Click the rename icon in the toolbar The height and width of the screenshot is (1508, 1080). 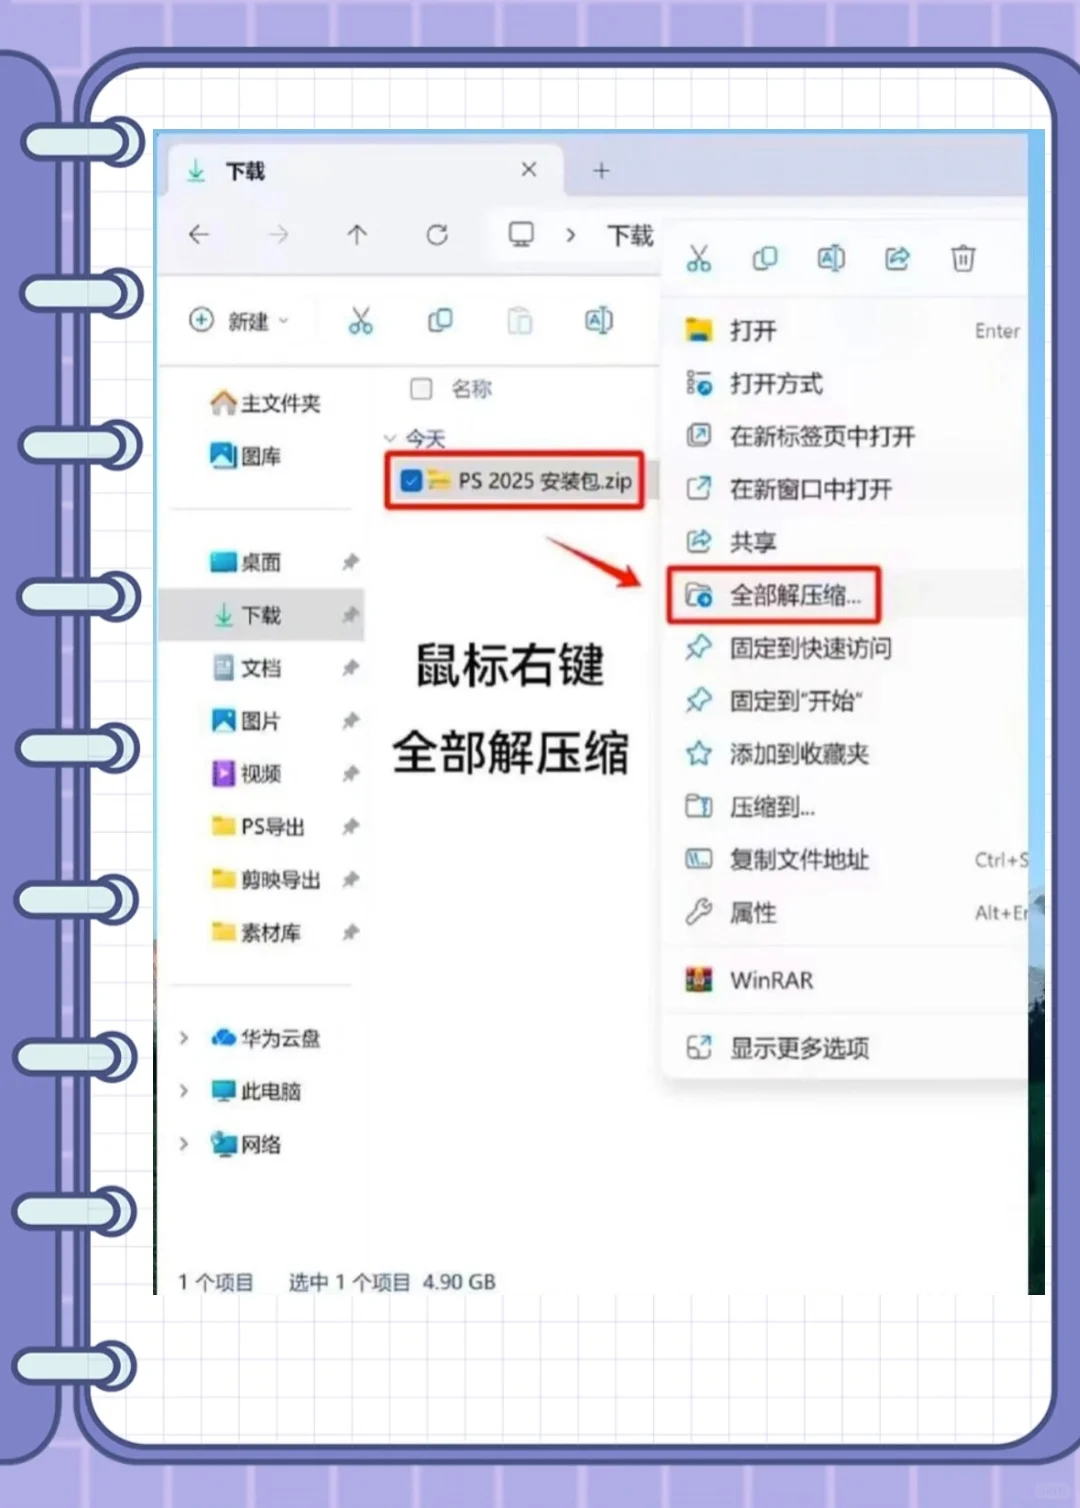pyautogui.click(x=598, y=321)
